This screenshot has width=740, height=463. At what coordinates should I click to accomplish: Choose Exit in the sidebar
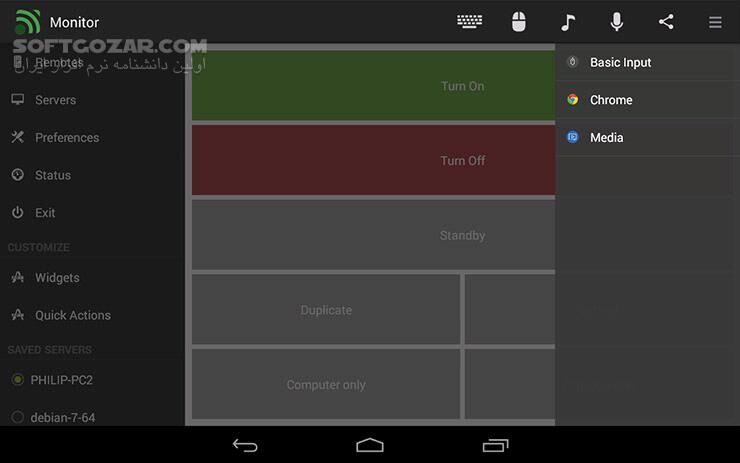click(x=92, y=213)
